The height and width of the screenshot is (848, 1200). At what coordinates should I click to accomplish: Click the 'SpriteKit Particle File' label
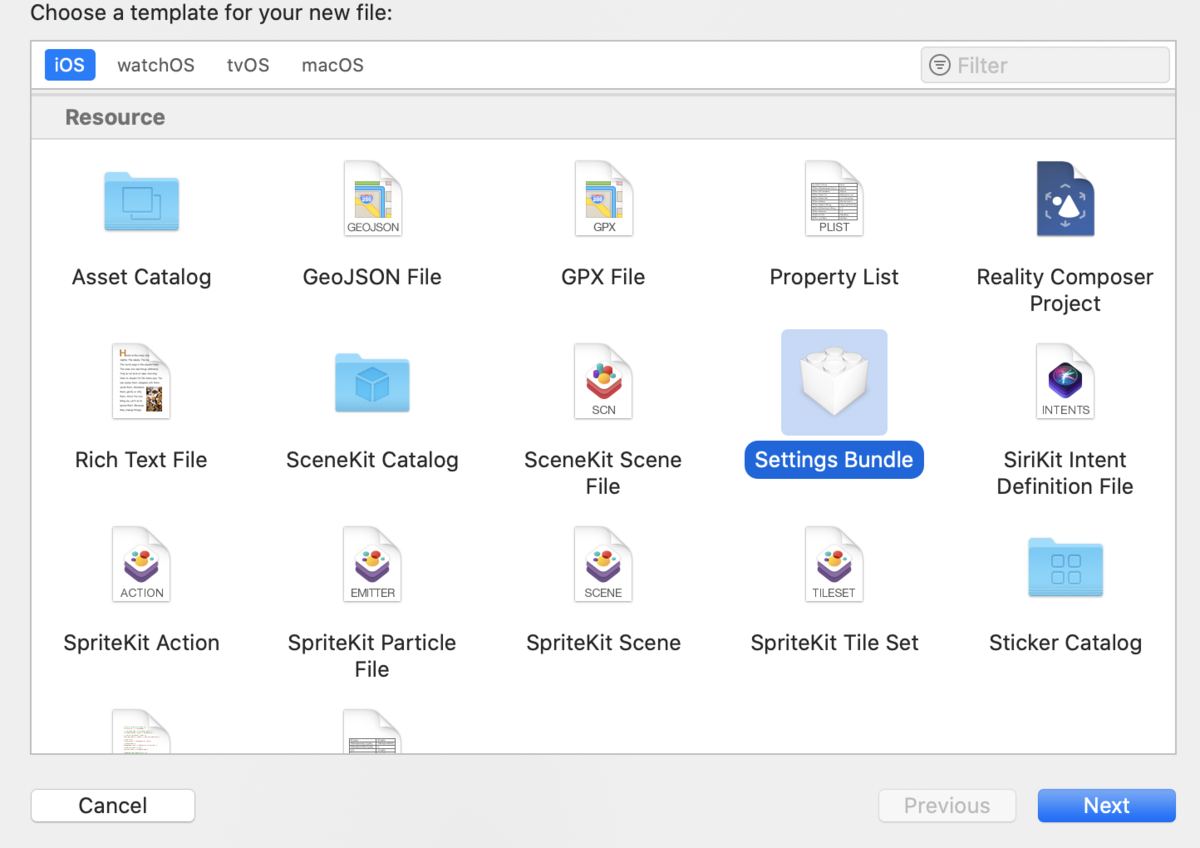[x=372, y=656]
